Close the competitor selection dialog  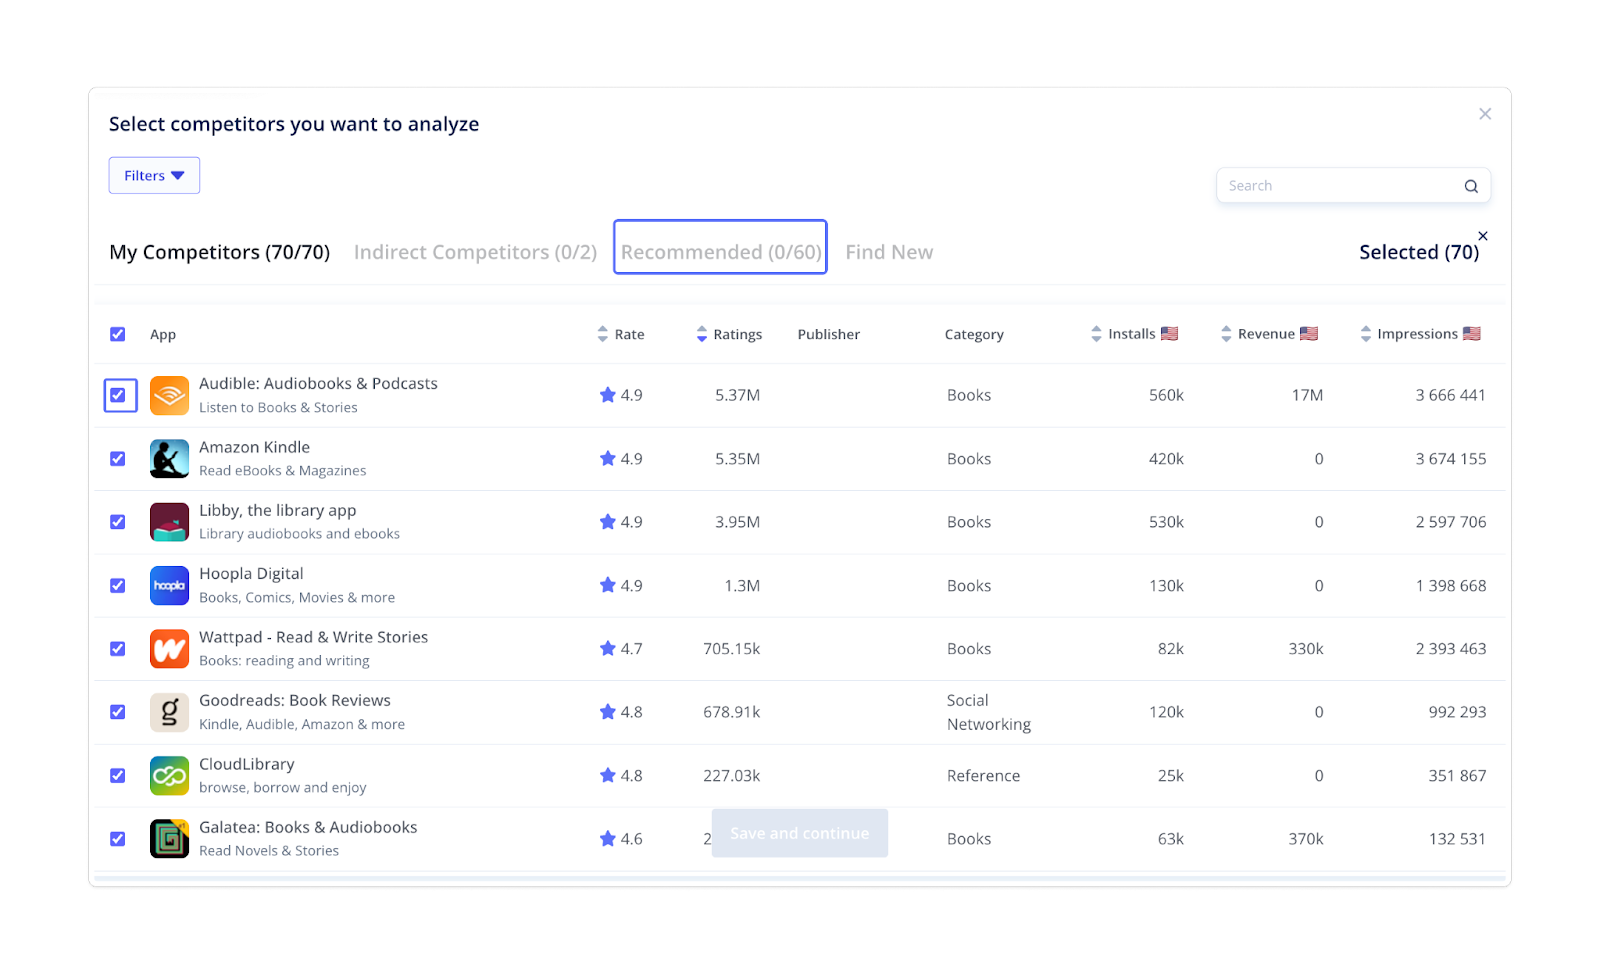(1485, 114)
